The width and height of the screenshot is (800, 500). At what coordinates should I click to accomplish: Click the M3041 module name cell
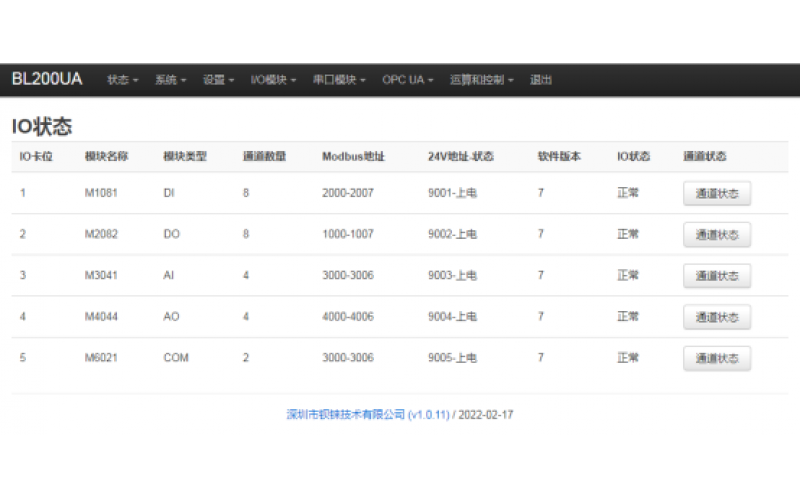(x=101, y=276)
